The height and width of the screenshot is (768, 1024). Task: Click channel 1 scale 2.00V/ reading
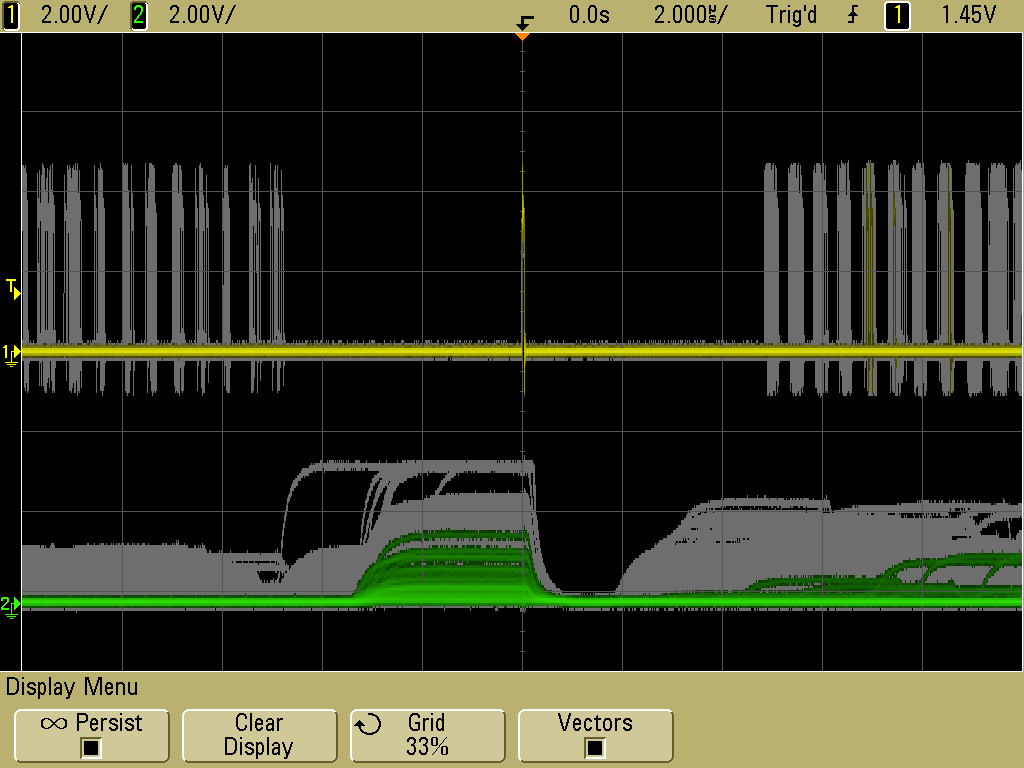point(73,15)
